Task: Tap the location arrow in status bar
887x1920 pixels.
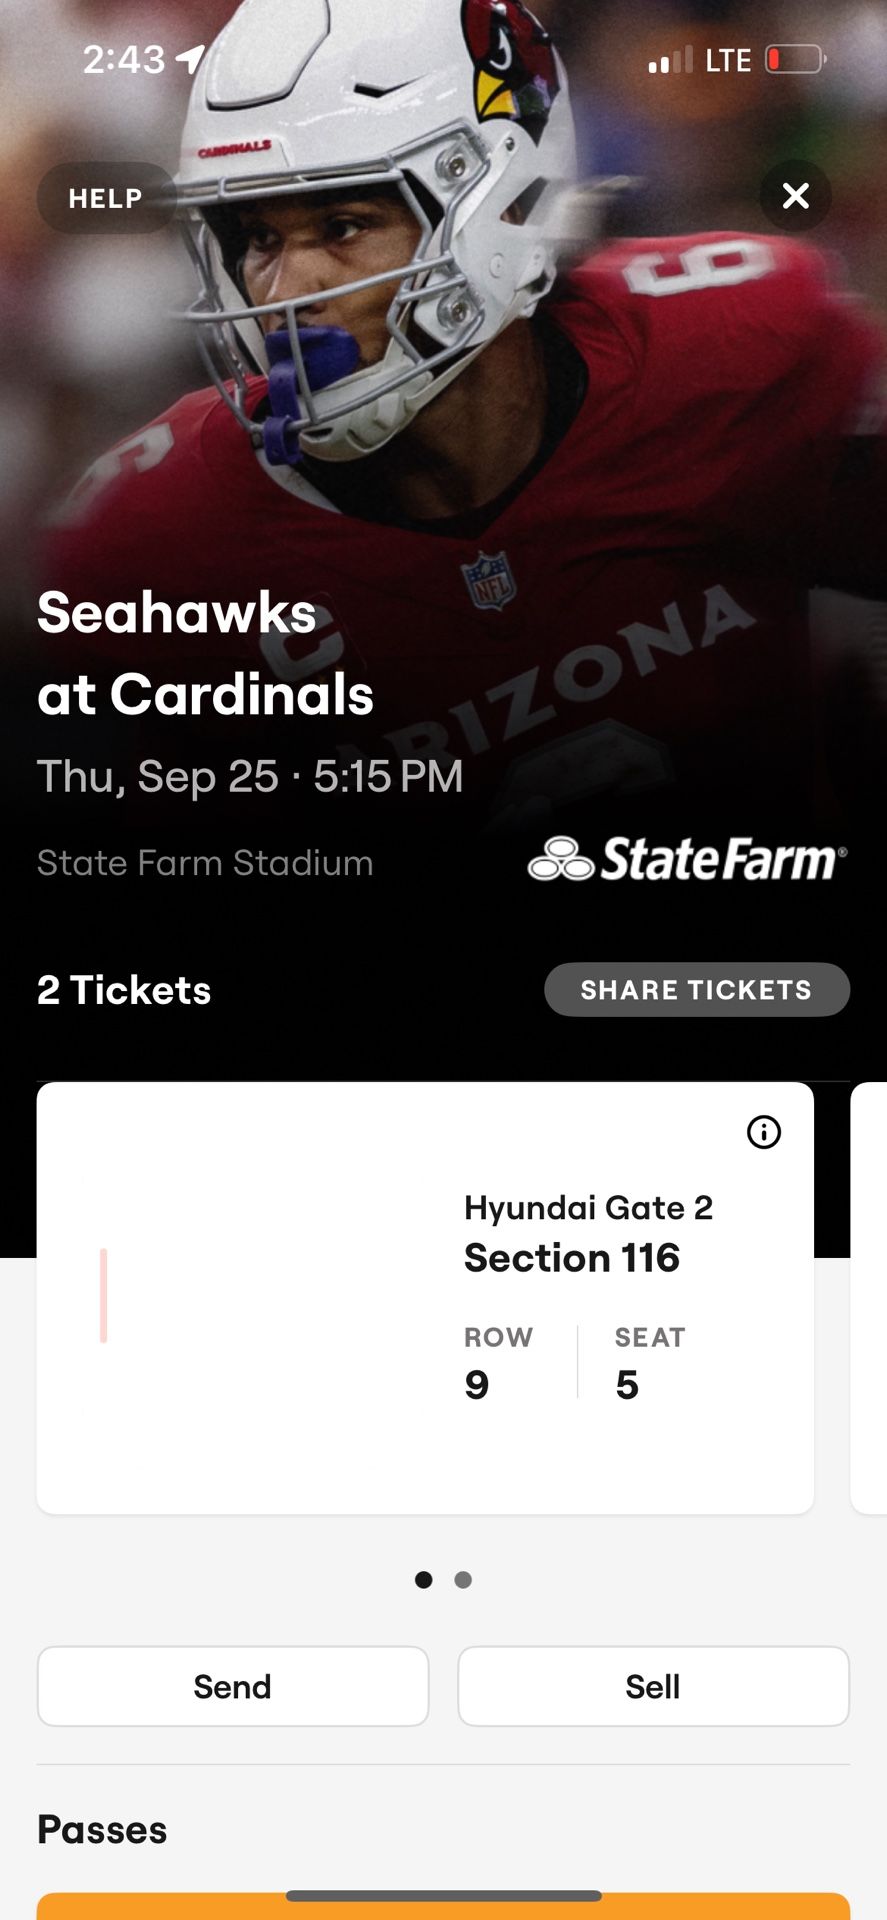Action: coord(190,59)
